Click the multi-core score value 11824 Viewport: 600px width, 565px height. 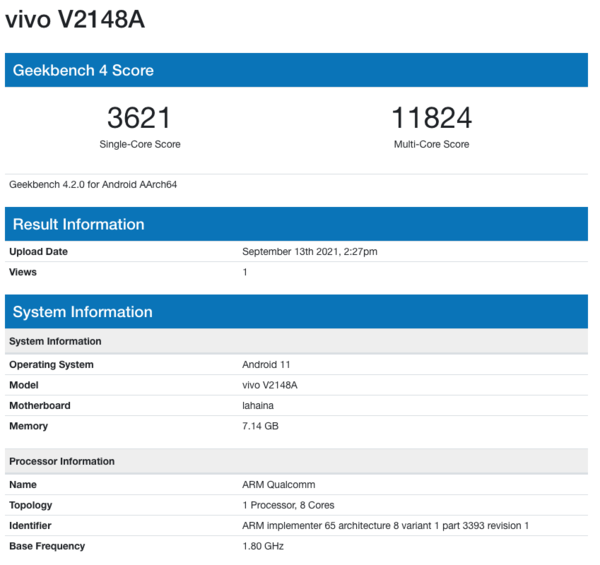[431, 118]
